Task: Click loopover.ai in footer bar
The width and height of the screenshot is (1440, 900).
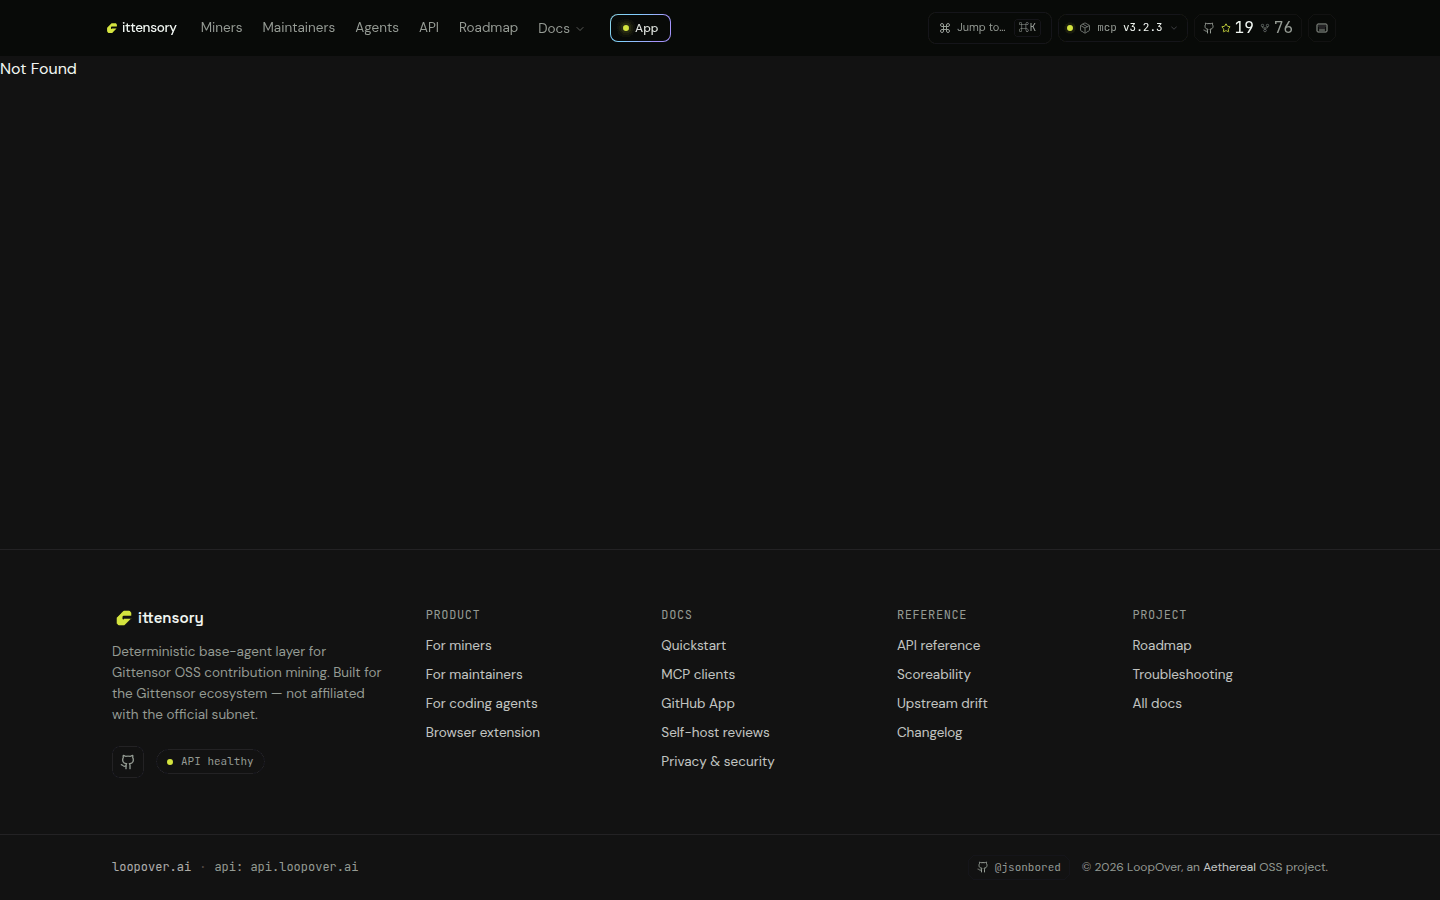Action: [x=151, y=867]
